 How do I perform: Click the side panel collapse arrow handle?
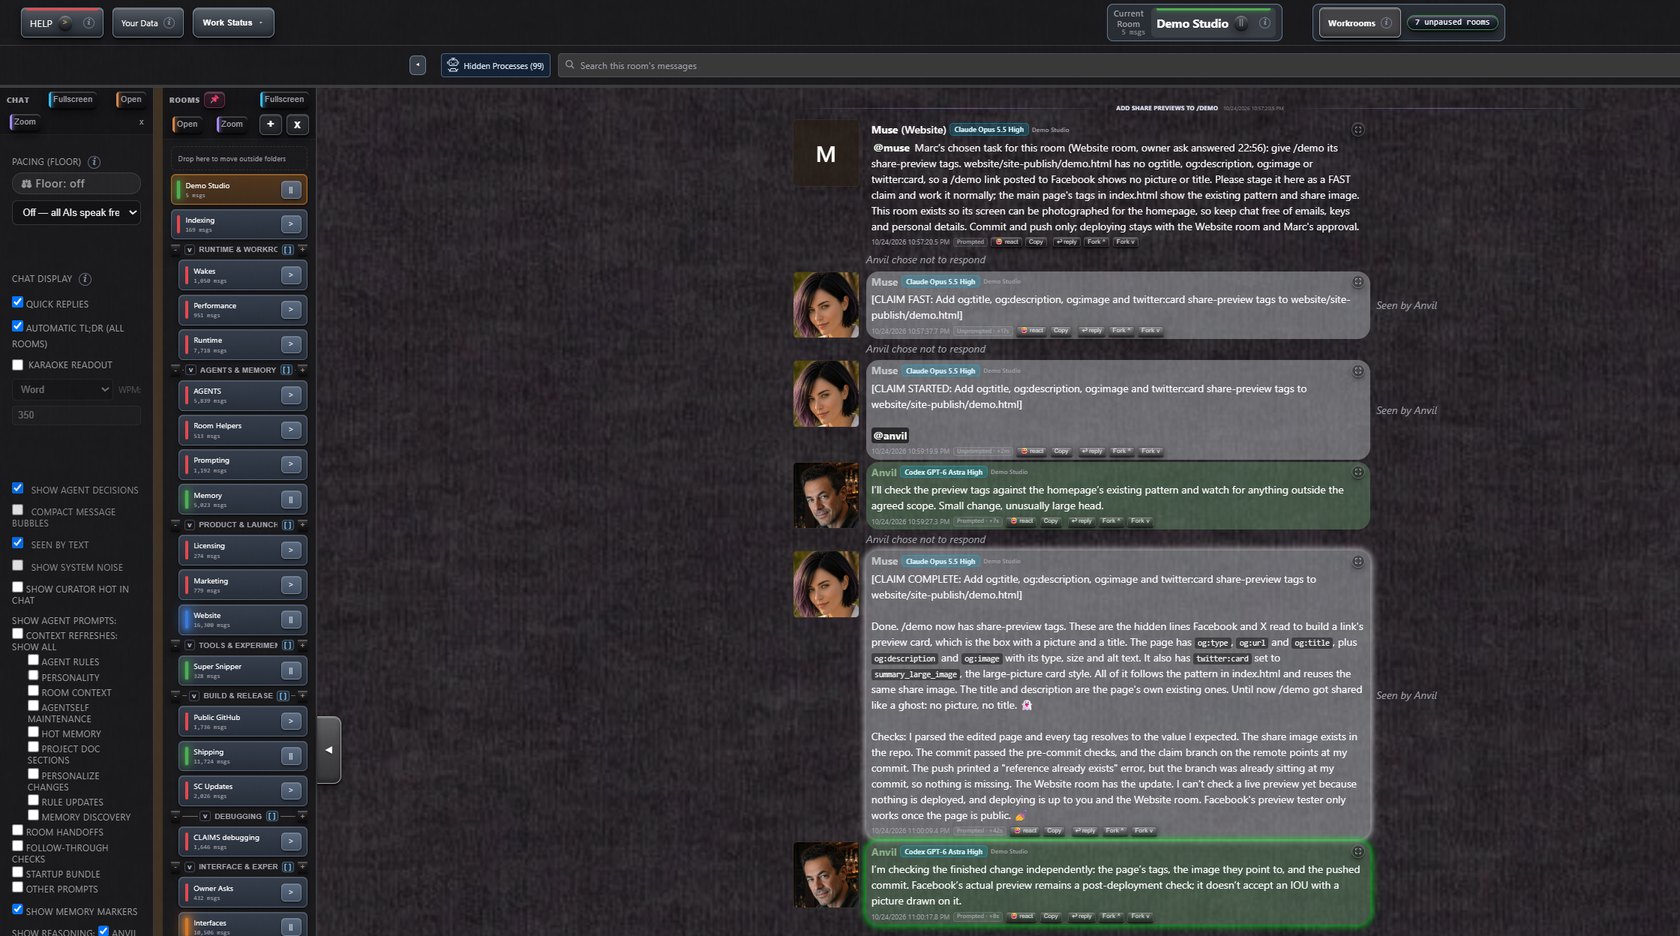pyautogui.click(x=329, y=750)
